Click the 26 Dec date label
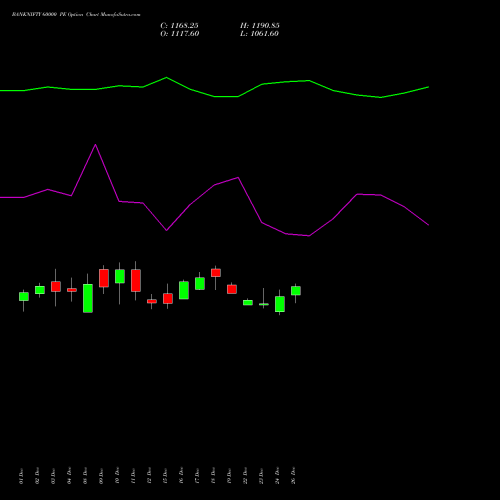Viewport: 500px width, 500px height. pyautogui.click(x=293, y=476)
